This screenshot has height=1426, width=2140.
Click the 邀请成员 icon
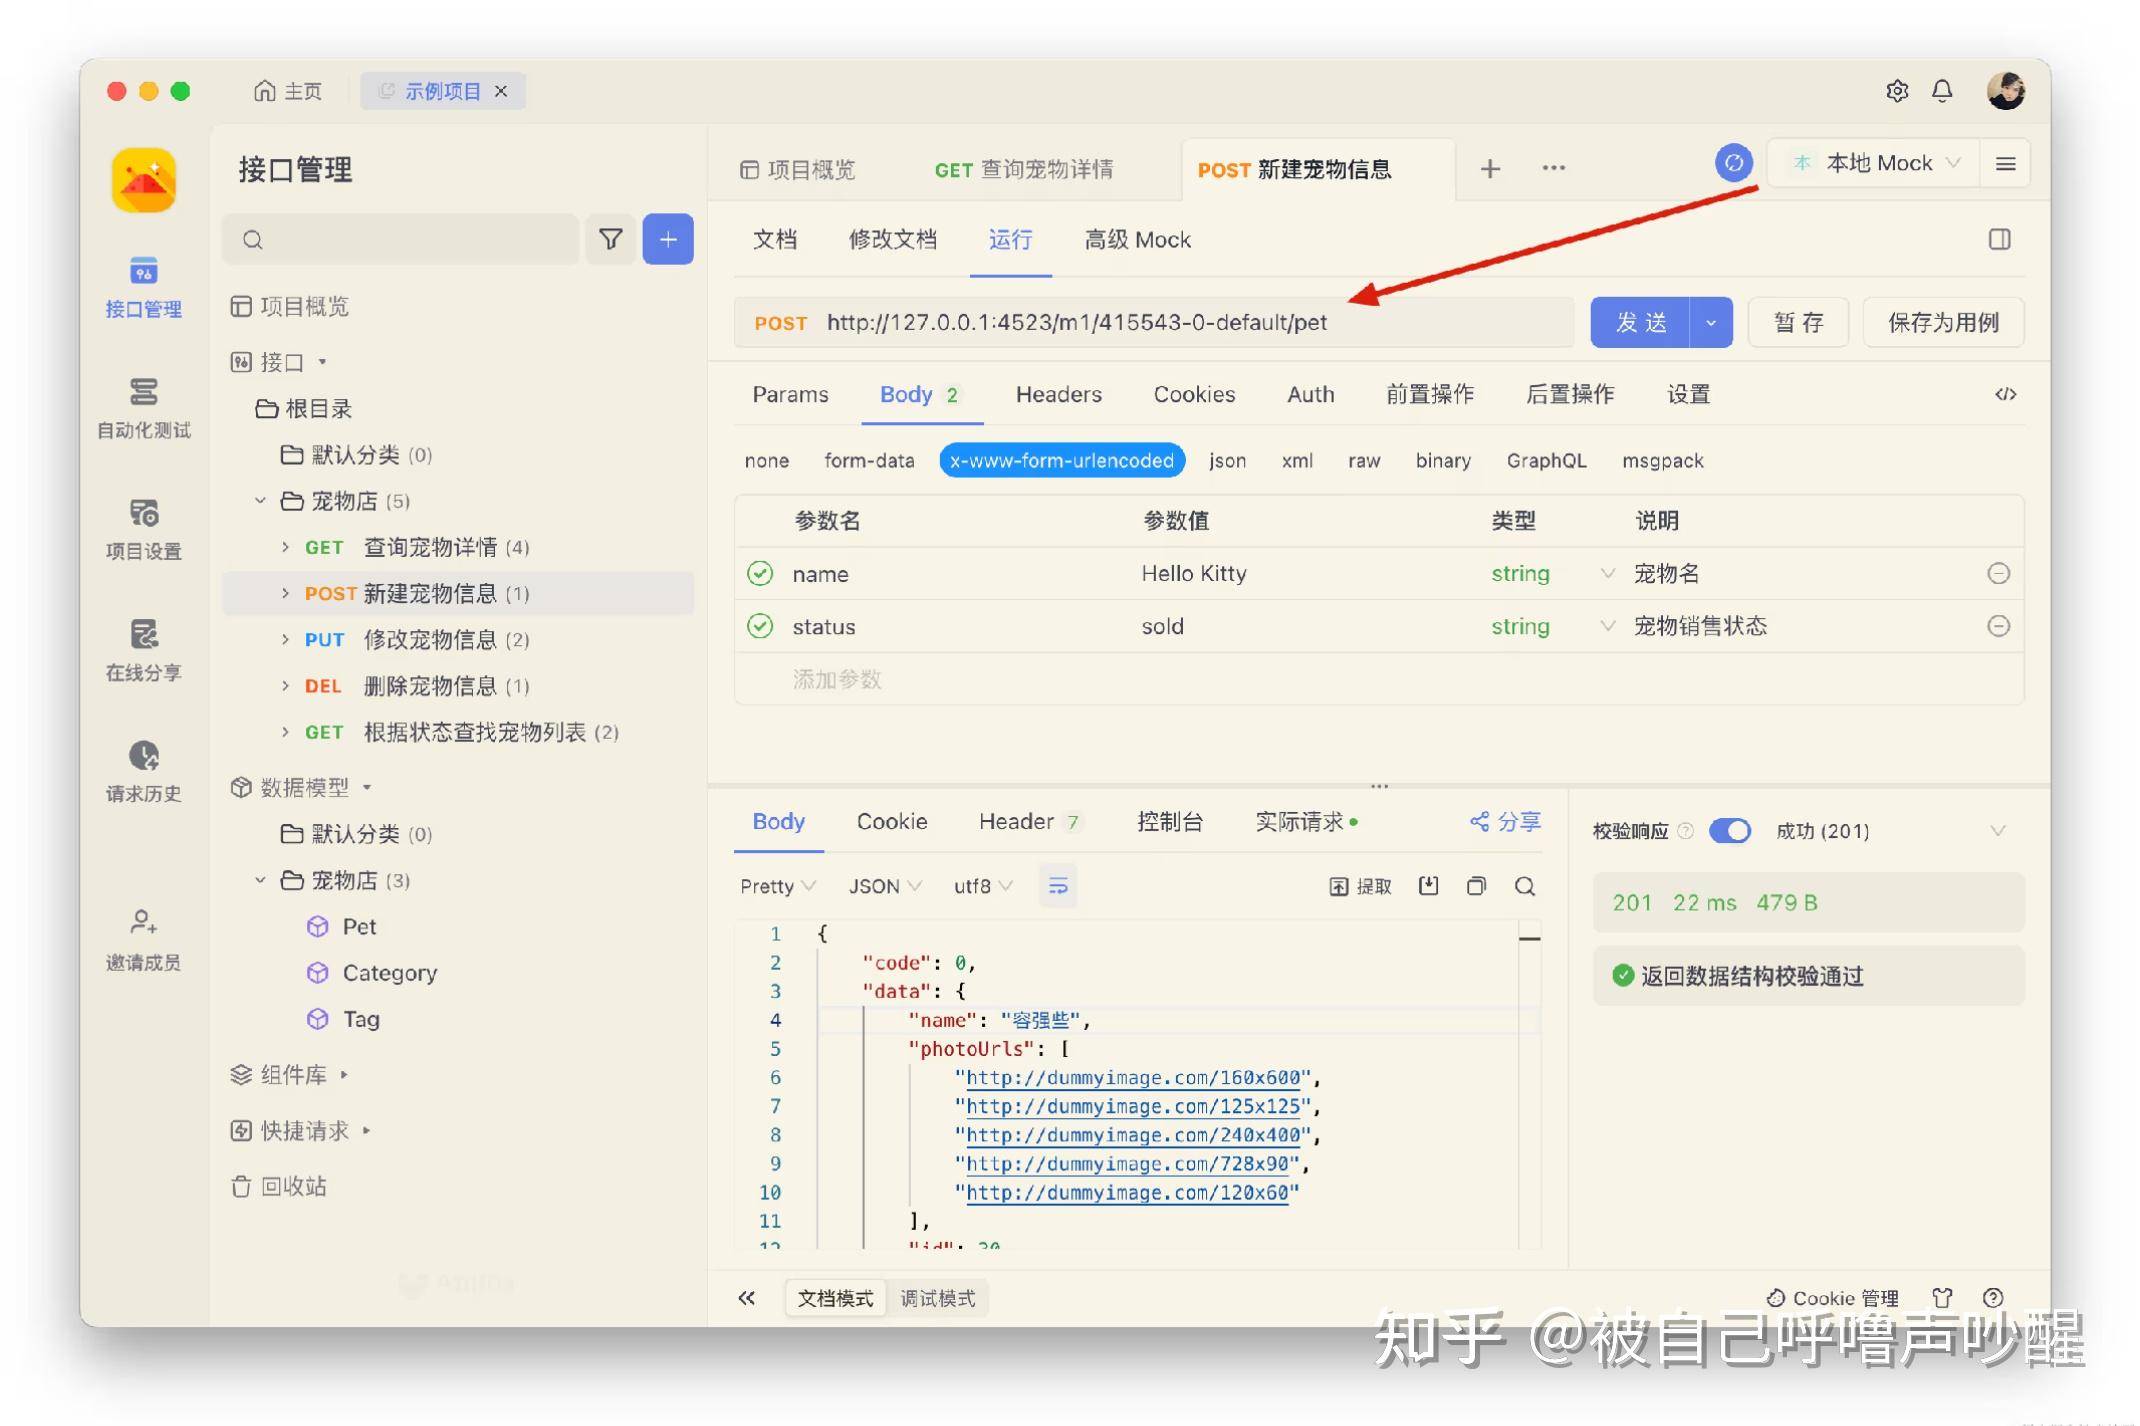coord(143,921)
